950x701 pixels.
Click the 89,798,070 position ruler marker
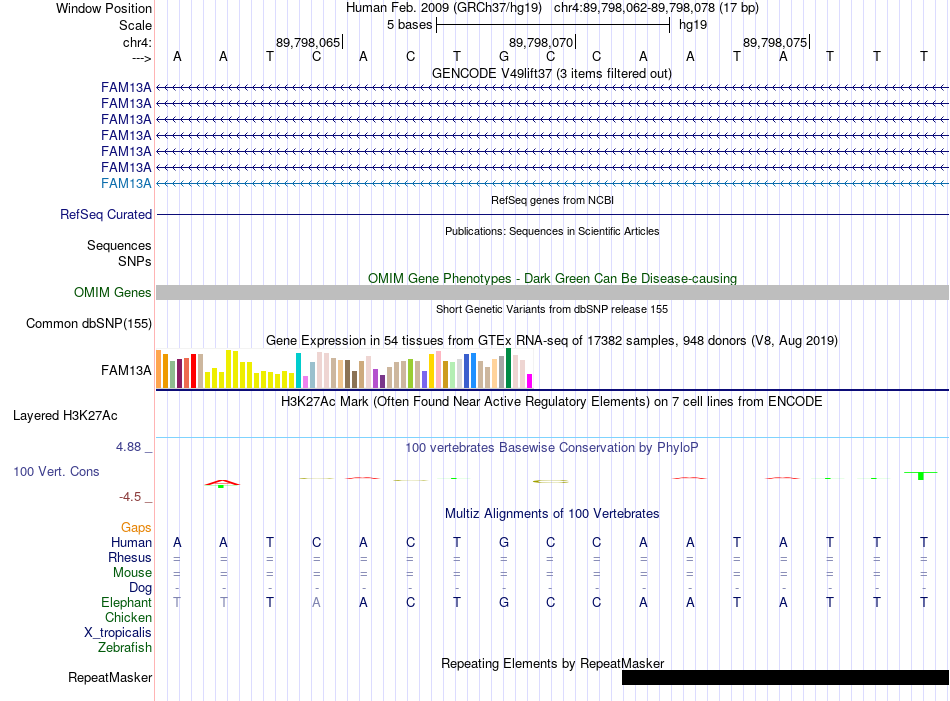coord(541,42)
